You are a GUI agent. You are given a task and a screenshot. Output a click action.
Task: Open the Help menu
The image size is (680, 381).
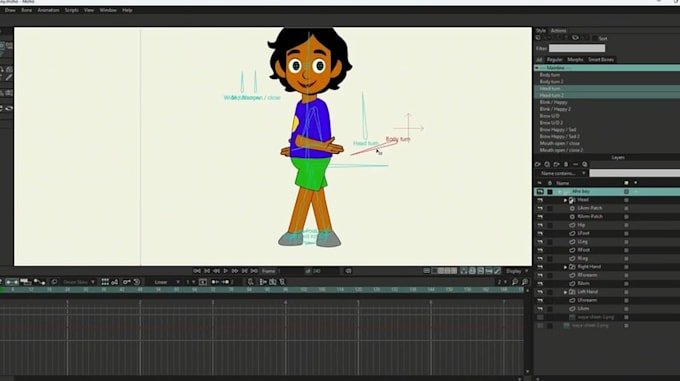pos(127,10)
